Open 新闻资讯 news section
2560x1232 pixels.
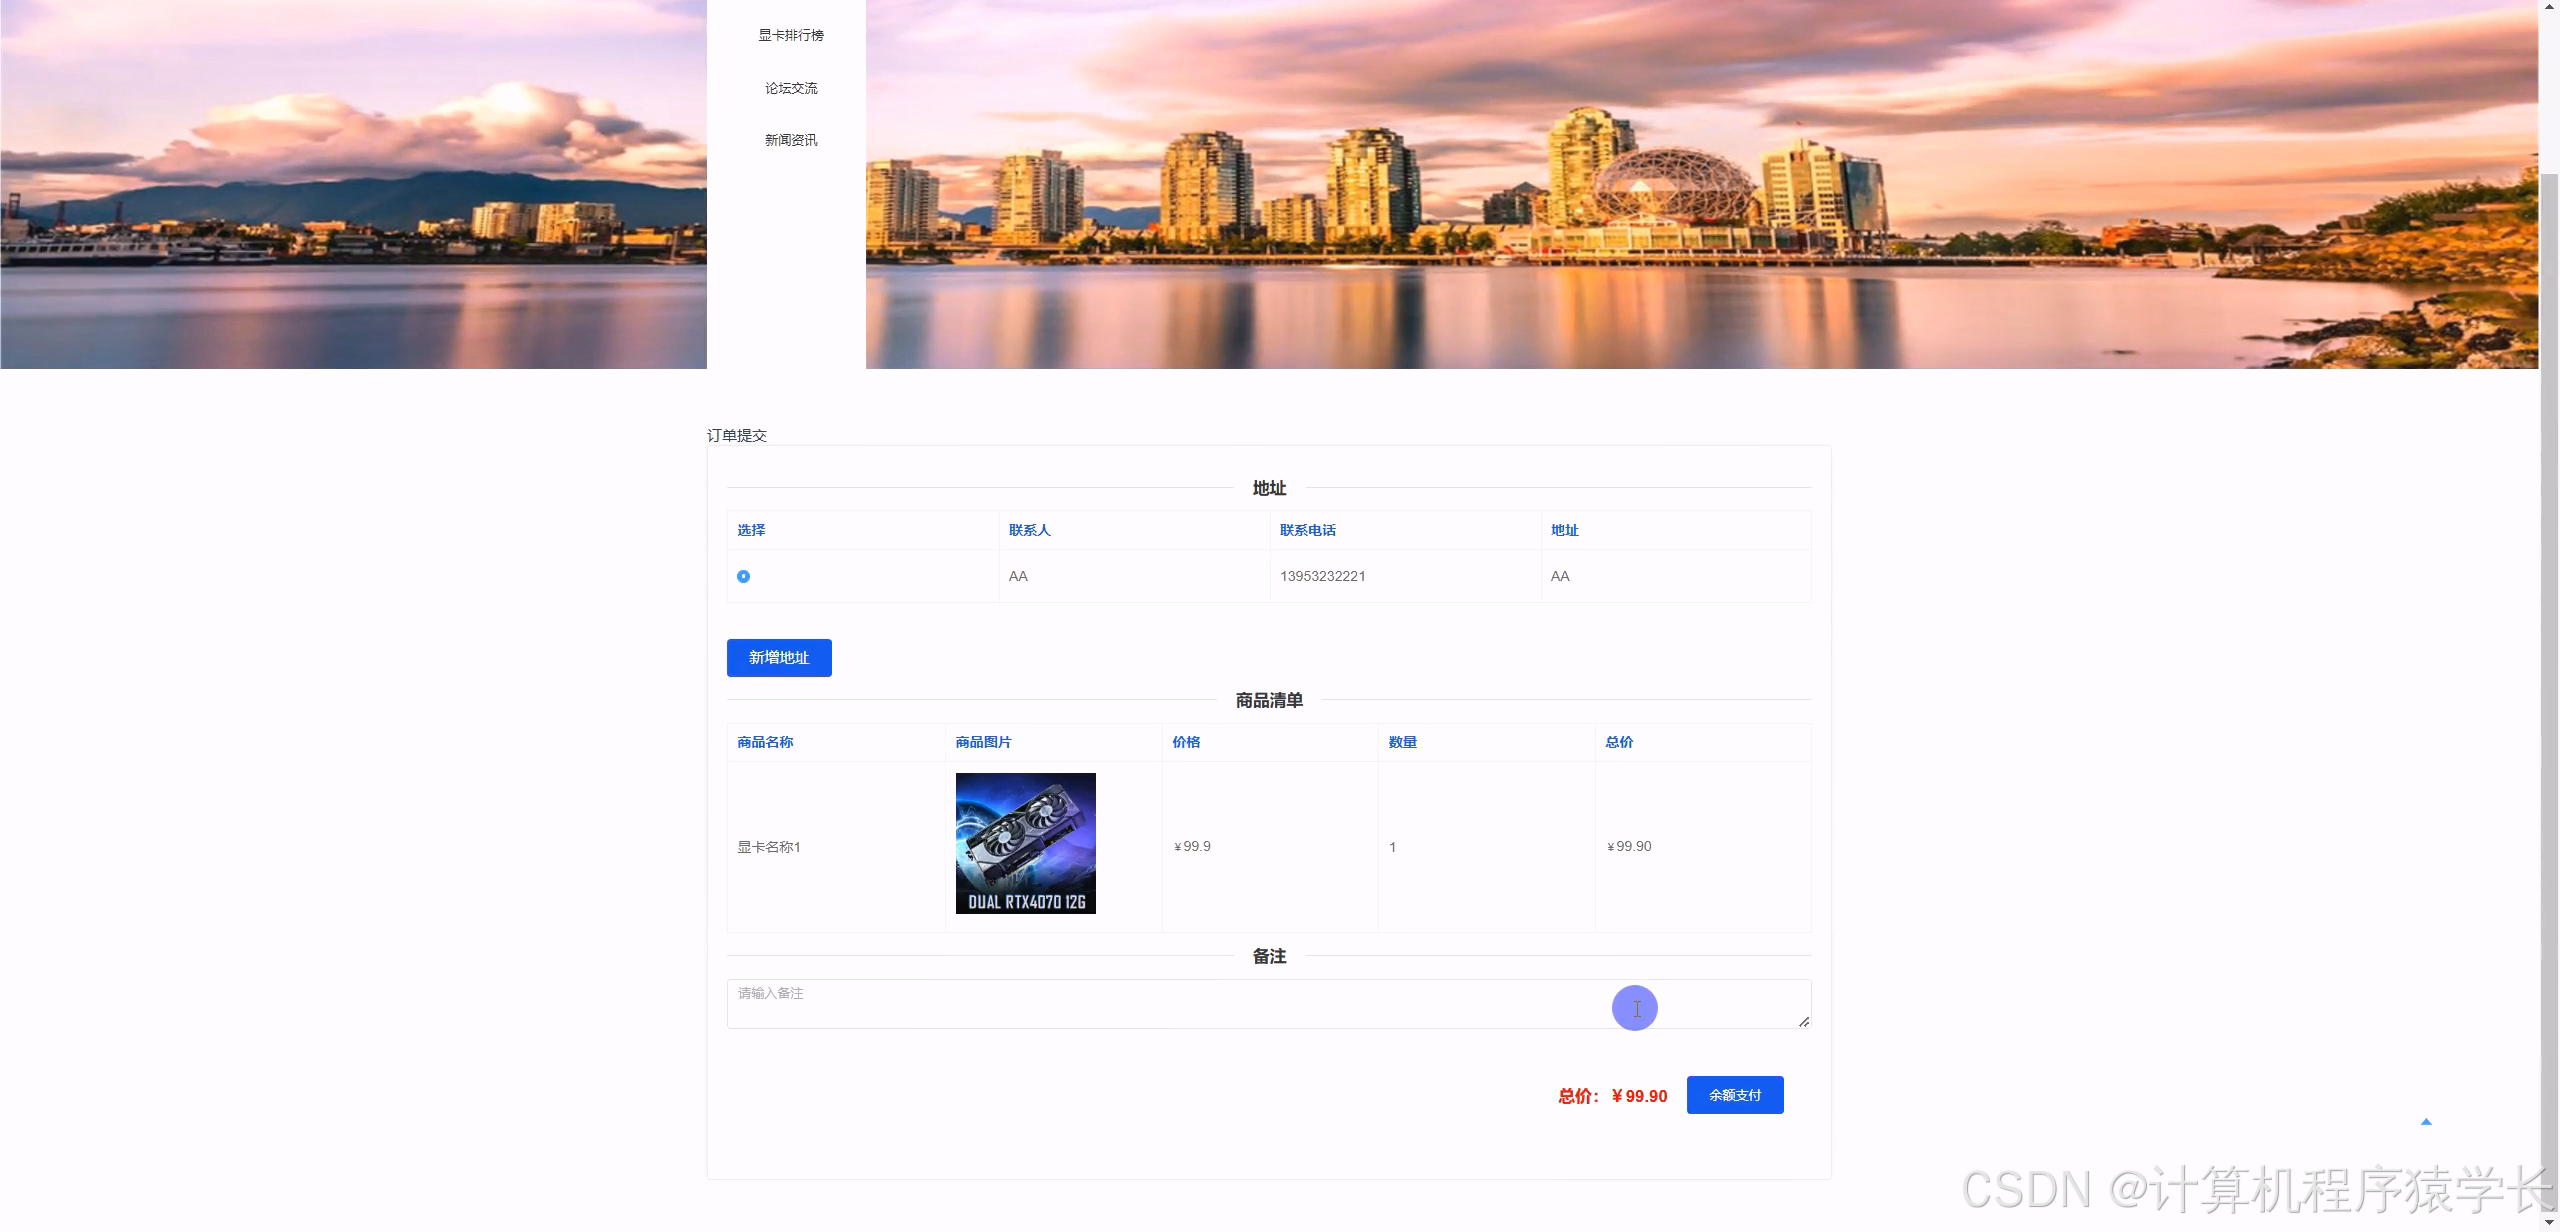pyautogui.click(x=790, y=140)
